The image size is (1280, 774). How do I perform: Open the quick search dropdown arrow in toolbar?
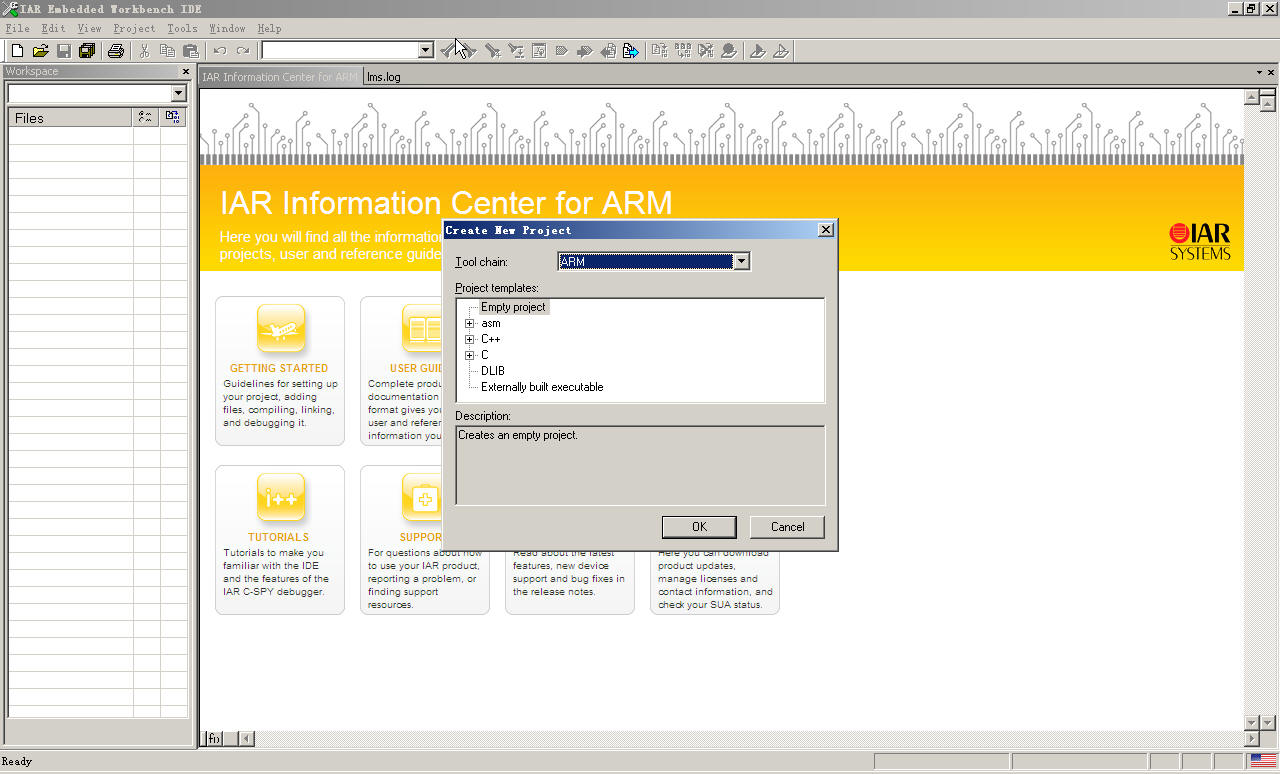(425, 50)
